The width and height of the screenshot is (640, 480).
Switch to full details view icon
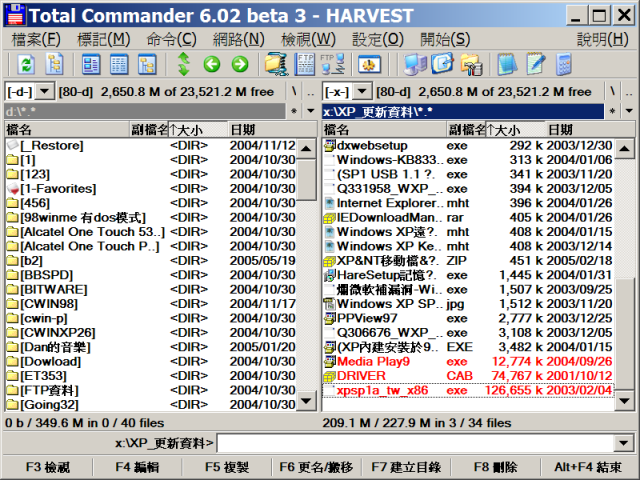tap(119, 64)
